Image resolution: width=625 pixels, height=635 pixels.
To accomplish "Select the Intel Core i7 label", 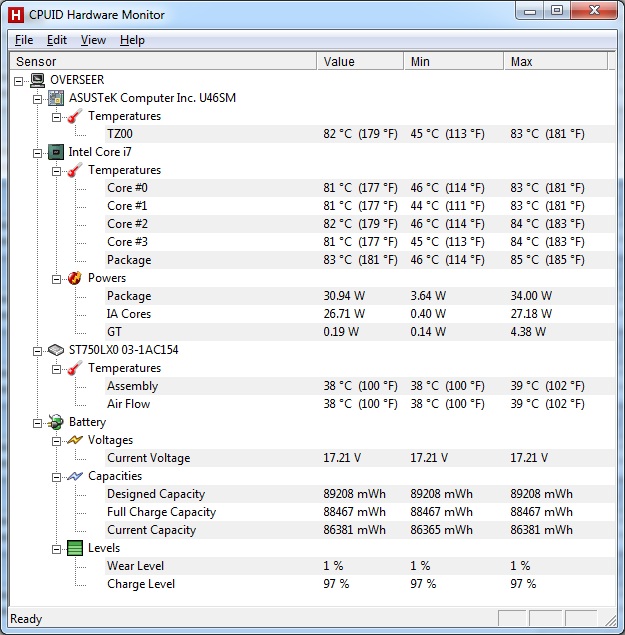I will (x=100, y=152).
